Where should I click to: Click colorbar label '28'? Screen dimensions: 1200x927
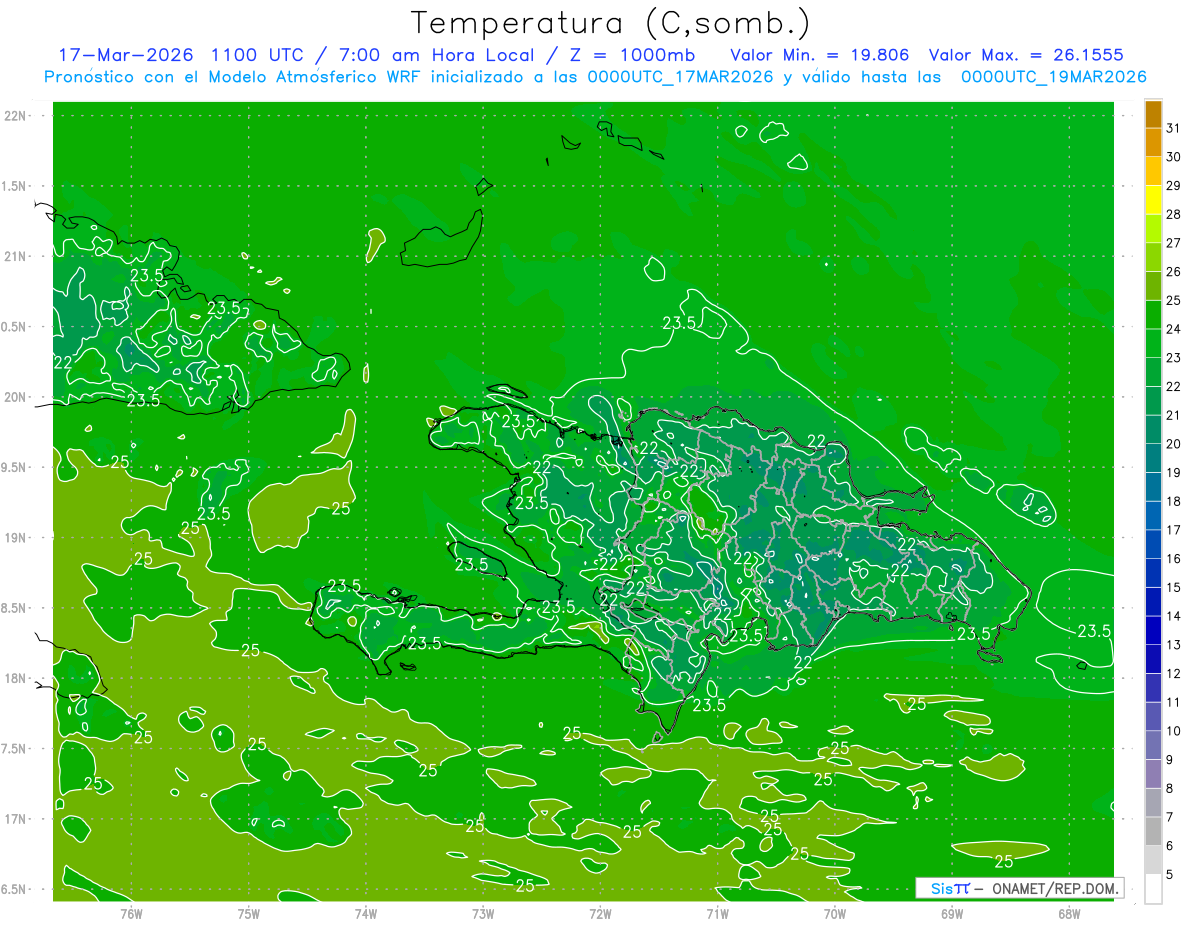coord(1174,214)
